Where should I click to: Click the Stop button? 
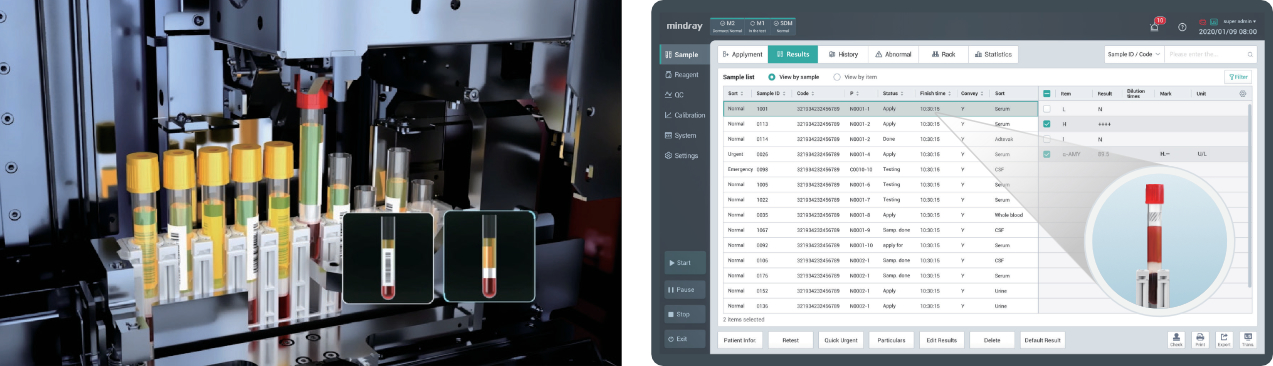point(684,314)
